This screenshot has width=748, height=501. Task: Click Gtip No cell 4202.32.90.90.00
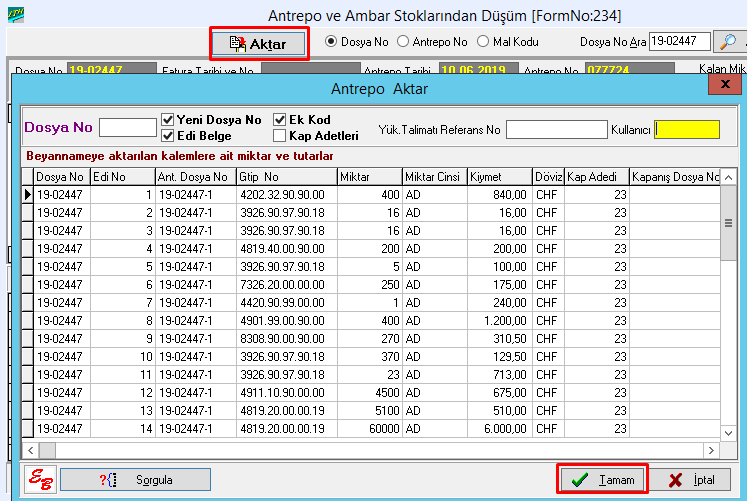pos(287,195)
